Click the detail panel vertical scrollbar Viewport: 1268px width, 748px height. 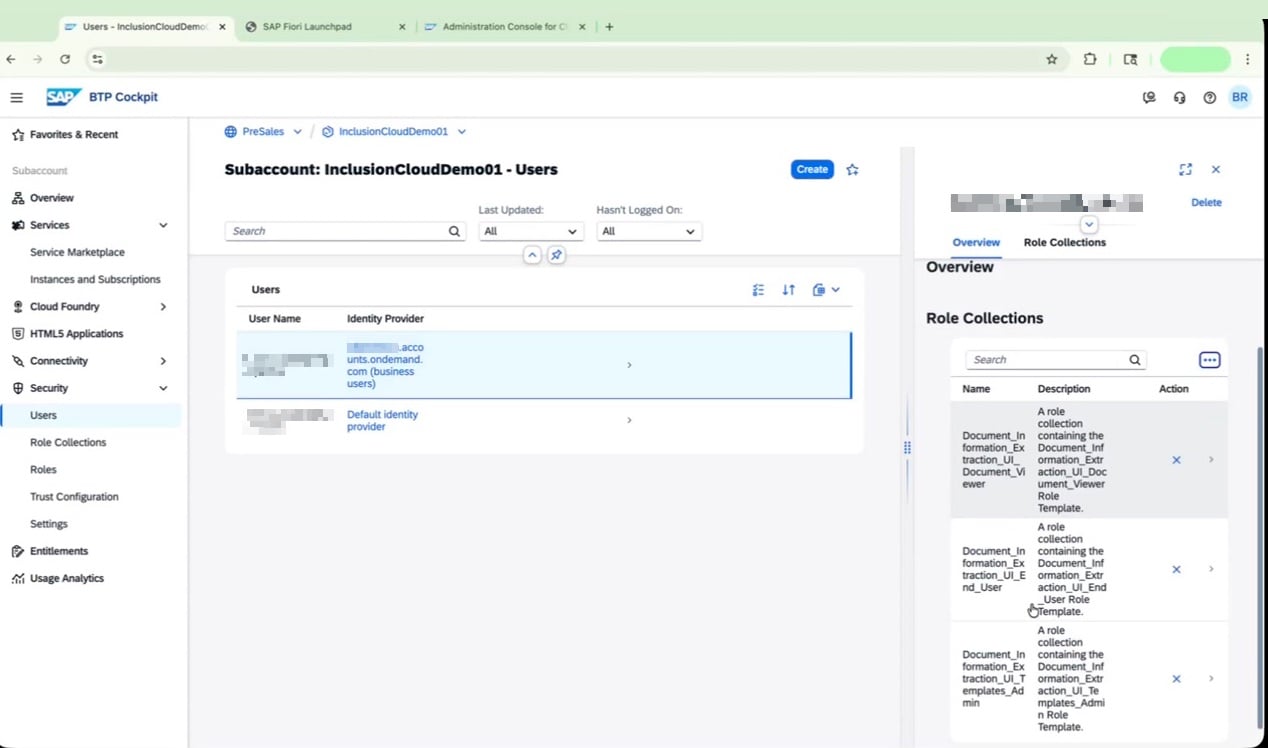click(1260, 537)
